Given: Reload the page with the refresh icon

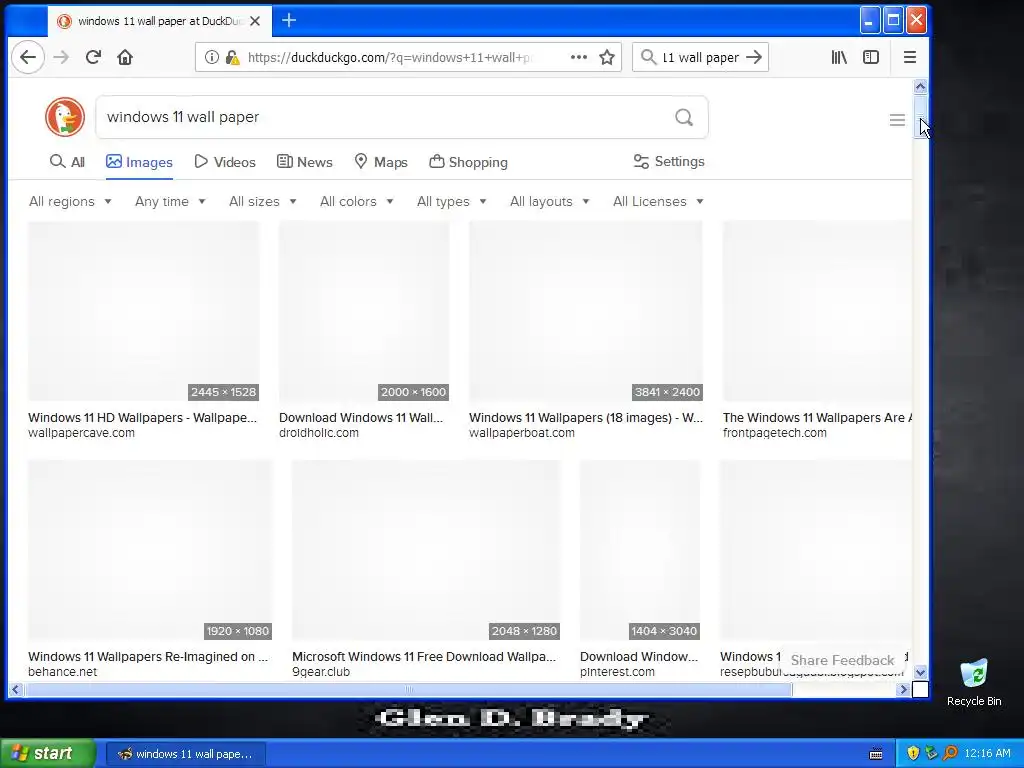Looking at the screenshot, I should [x=93, y=57].
